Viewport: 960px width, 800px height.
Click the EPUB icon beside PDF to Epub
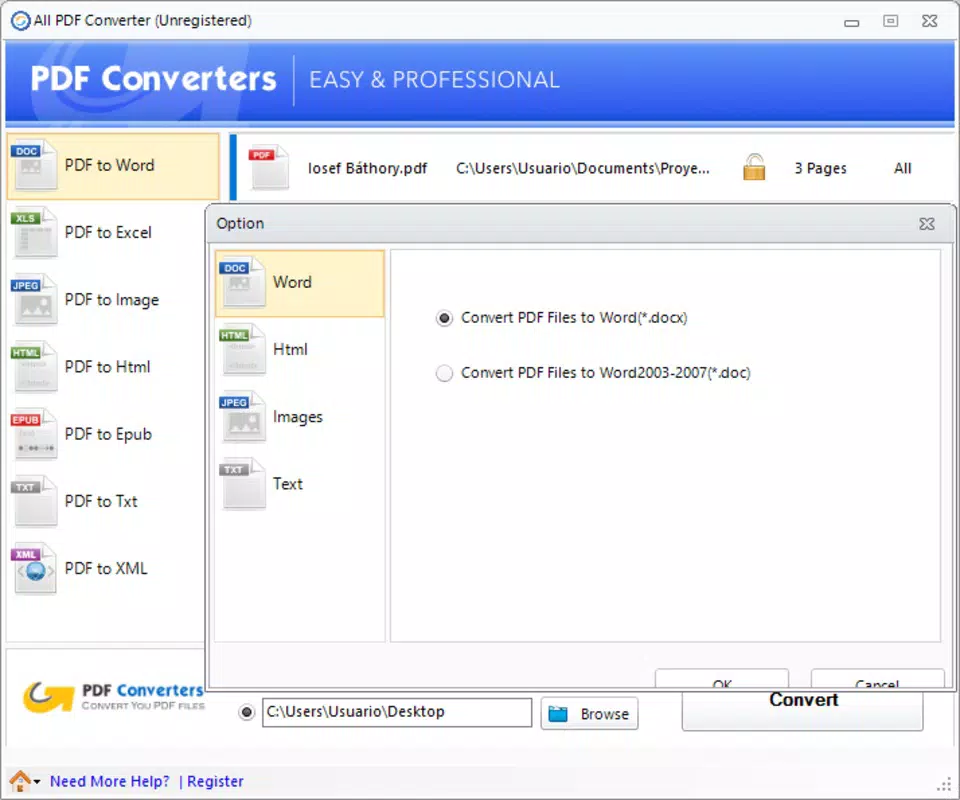pos(34,434)
